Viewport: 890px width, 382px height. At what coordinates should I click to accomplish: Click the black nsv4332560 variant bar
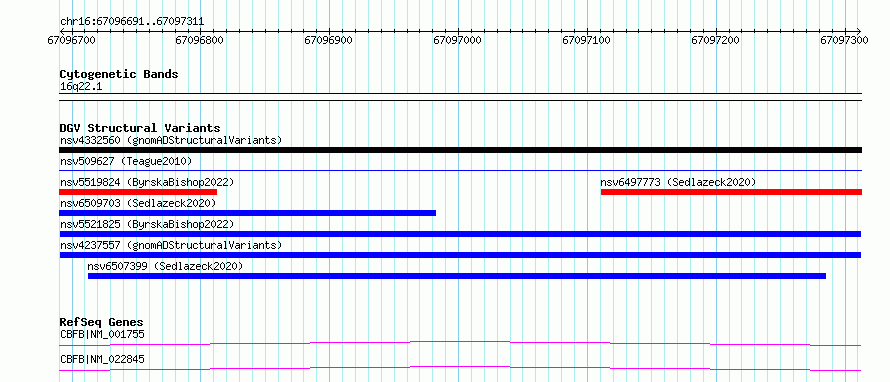pyautogui.click(x=460, y=150)
